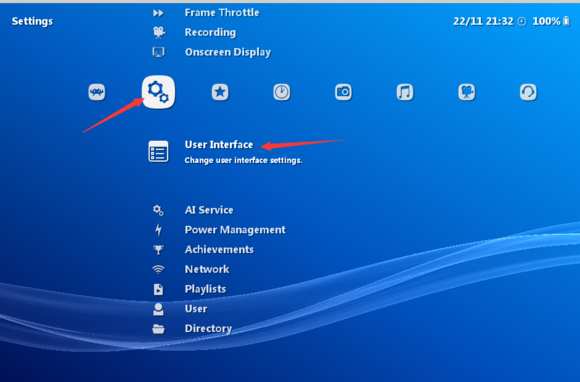Click the Onscreen Display monitor icon
The width and height of the screenshot is (580, 382).
click(158, 52)
